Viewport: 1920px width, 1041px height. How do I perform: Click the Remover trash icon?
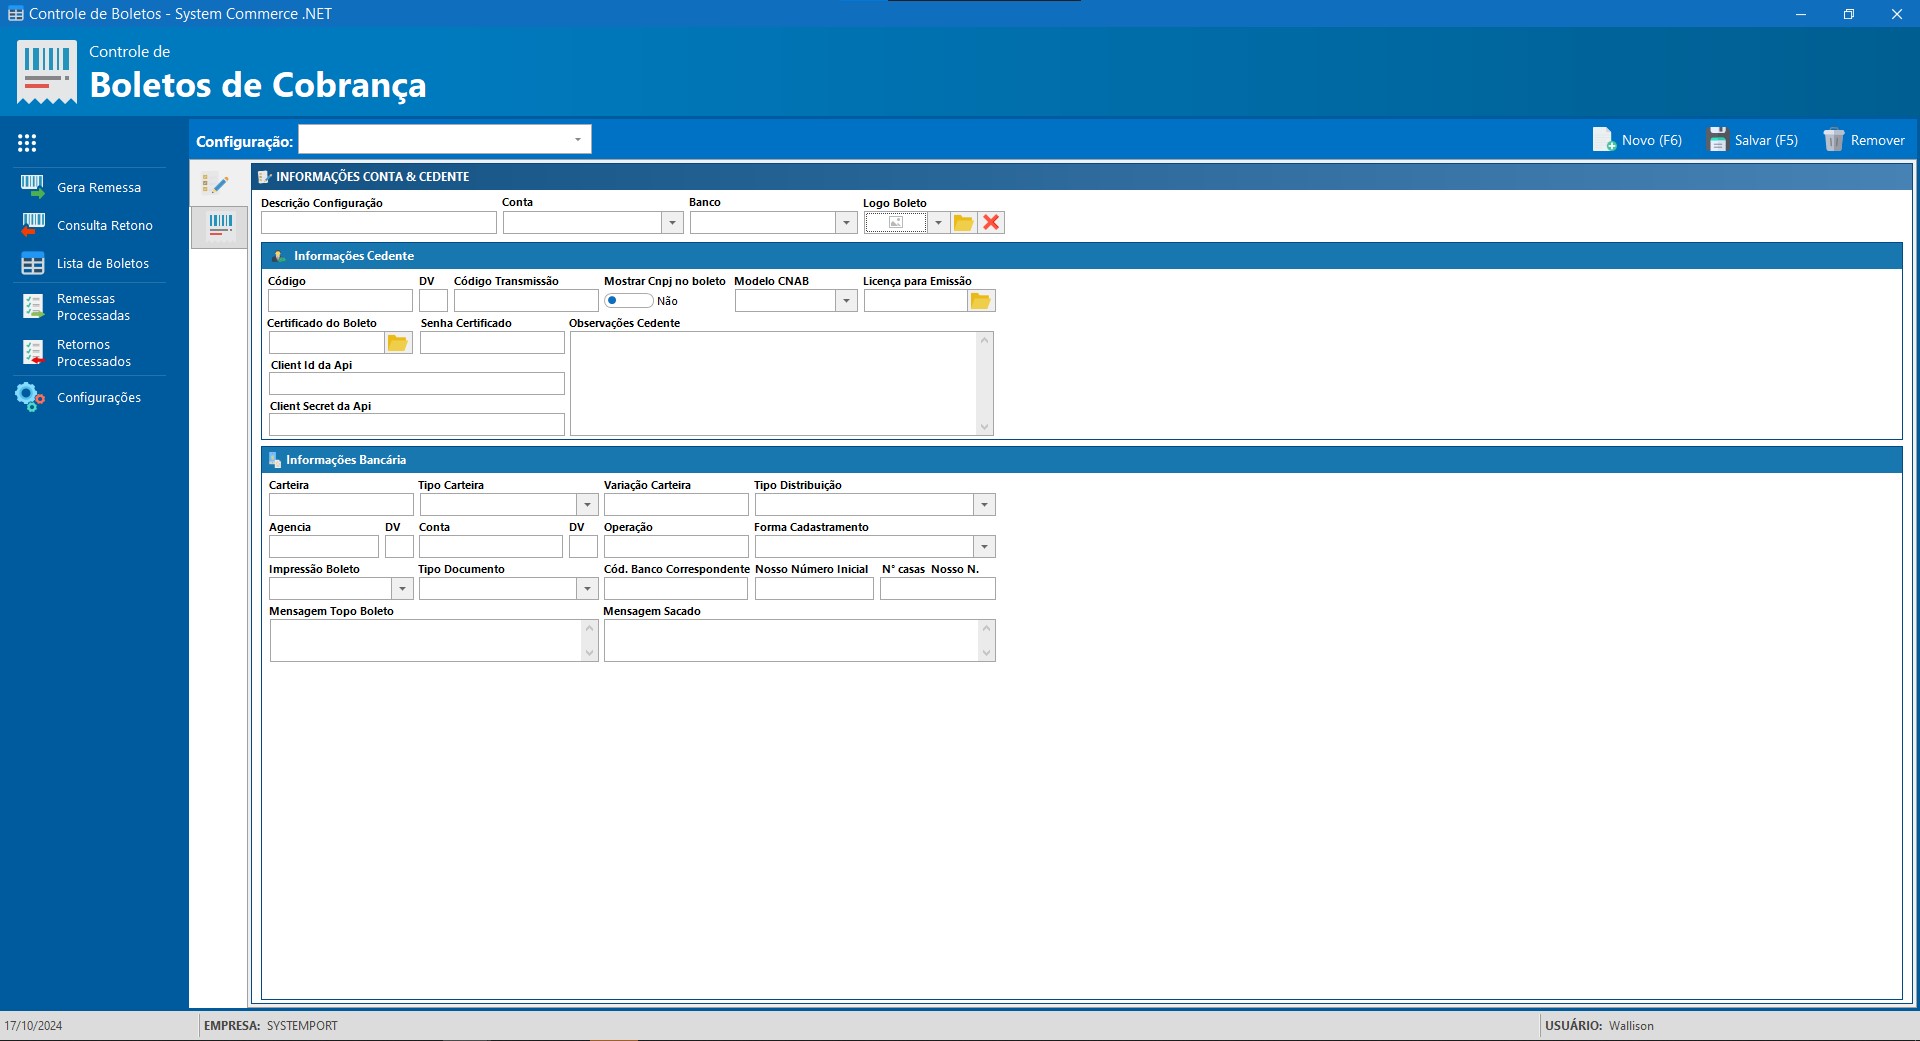click(x=1833, y=140)
